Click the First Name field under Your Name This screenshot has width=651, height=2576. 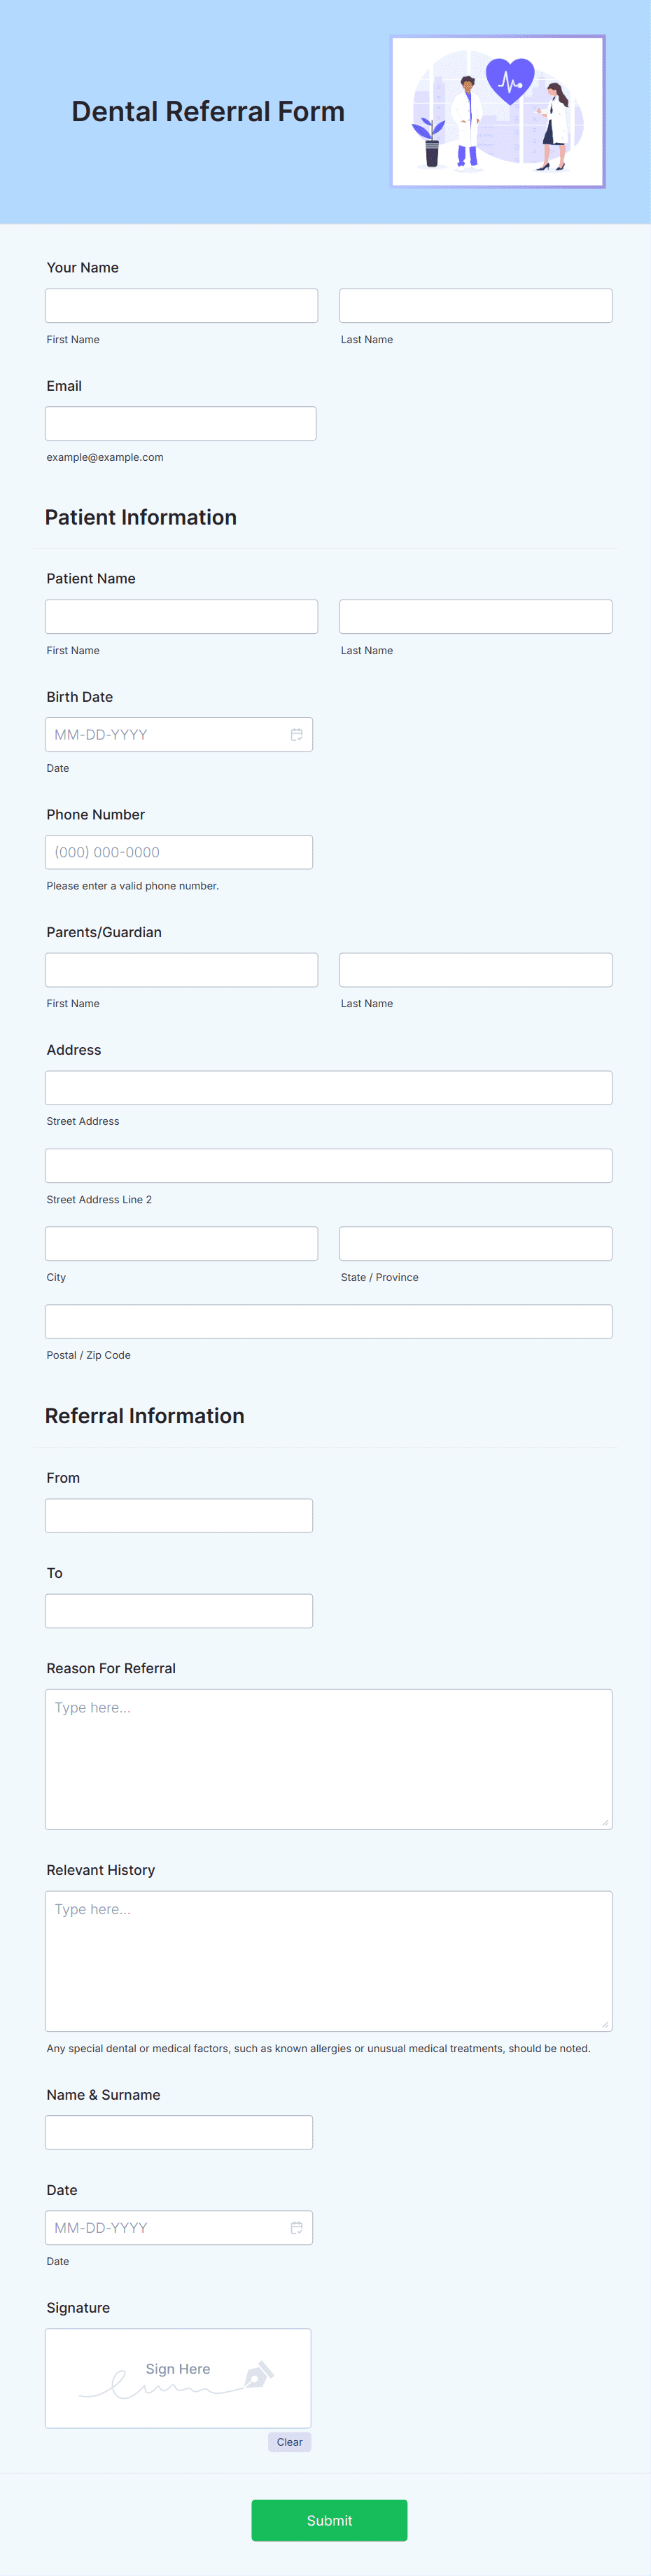(x=181, y=305)
